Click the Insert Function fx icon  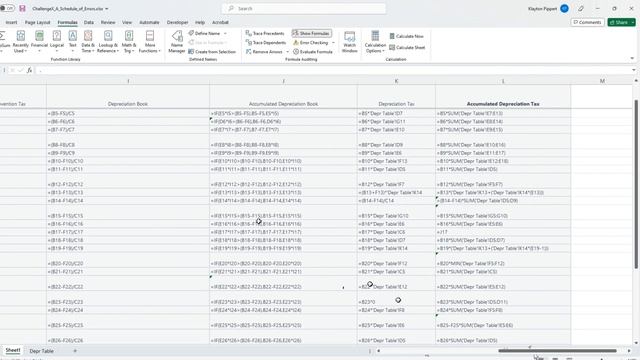click(x=29, y=70)
